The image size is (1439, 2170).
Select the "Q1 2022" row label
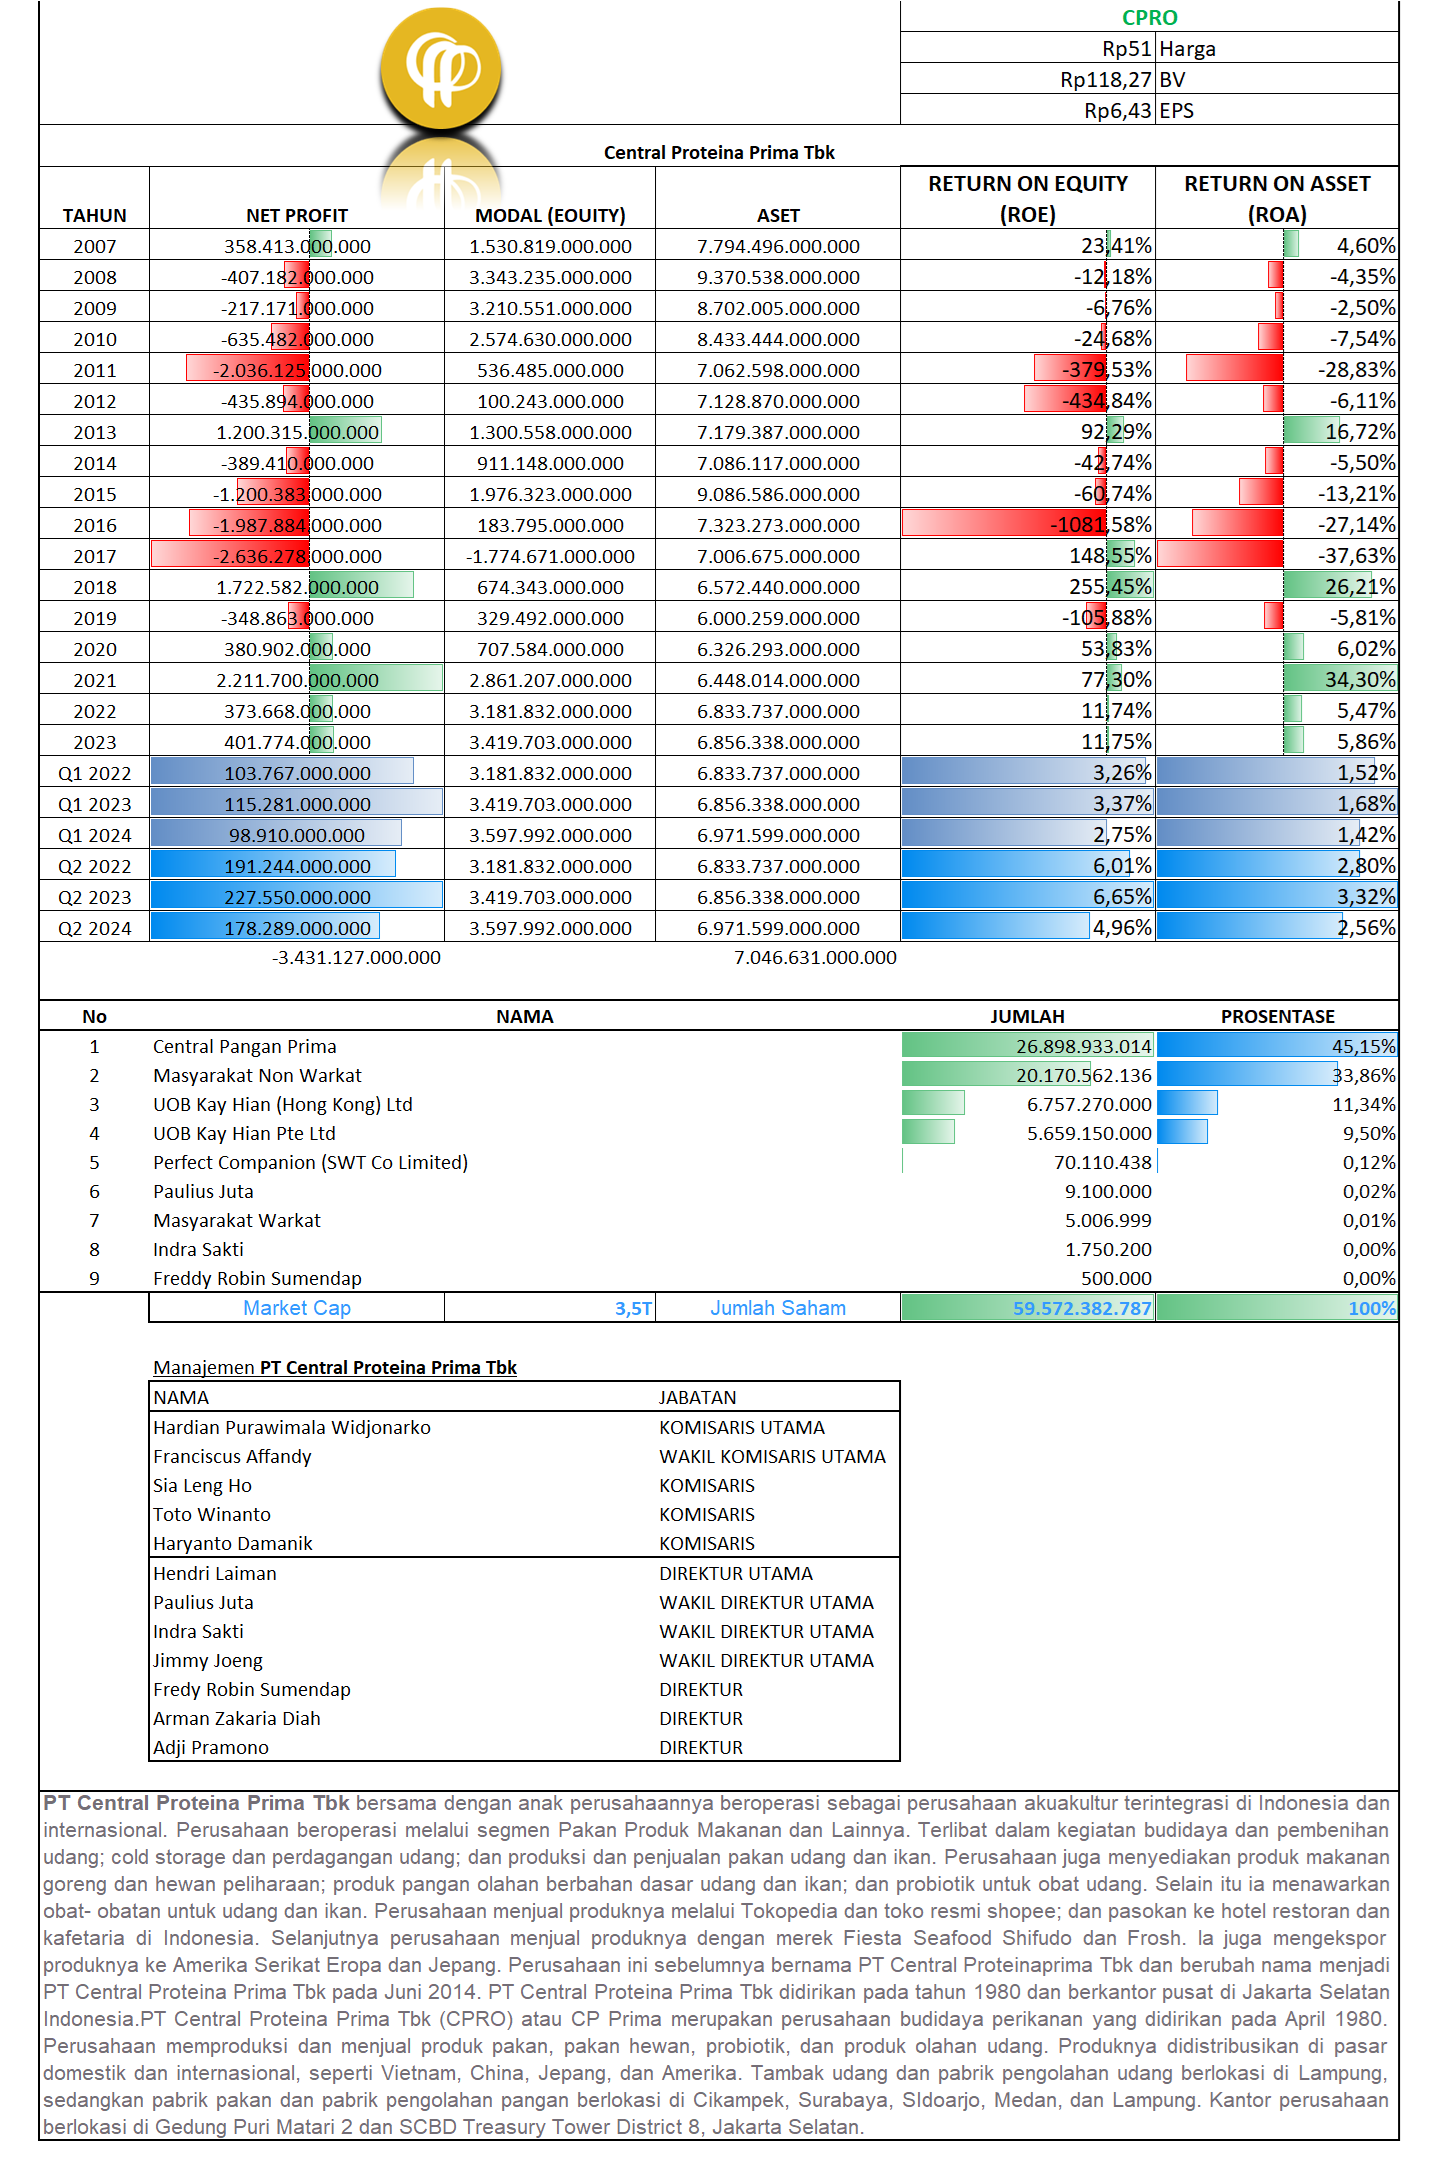95,773
